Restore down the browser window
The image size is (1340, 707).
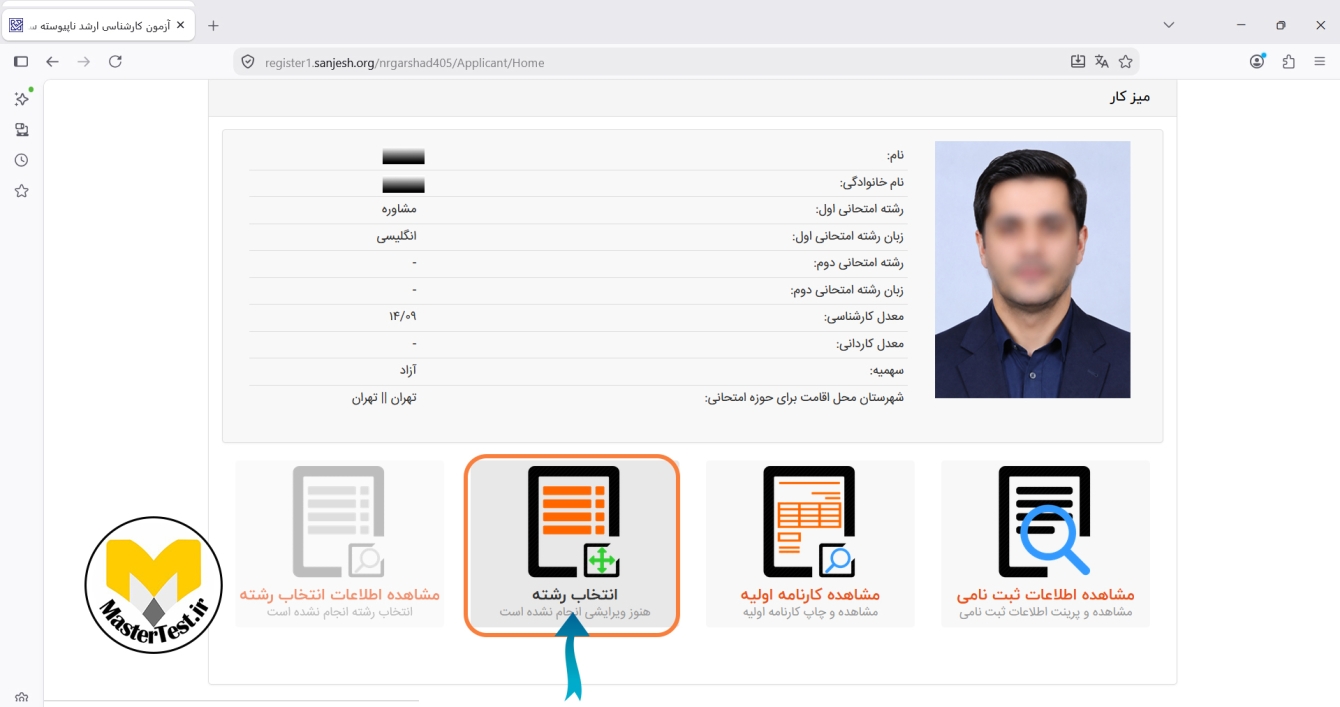click(1280, 25)
